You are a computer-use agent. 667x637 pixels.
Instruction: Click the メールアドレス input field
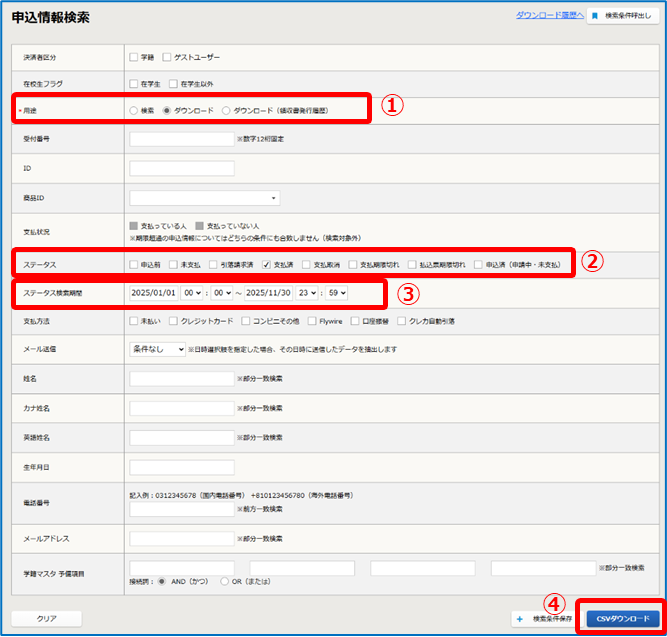[x=182, y=539]
